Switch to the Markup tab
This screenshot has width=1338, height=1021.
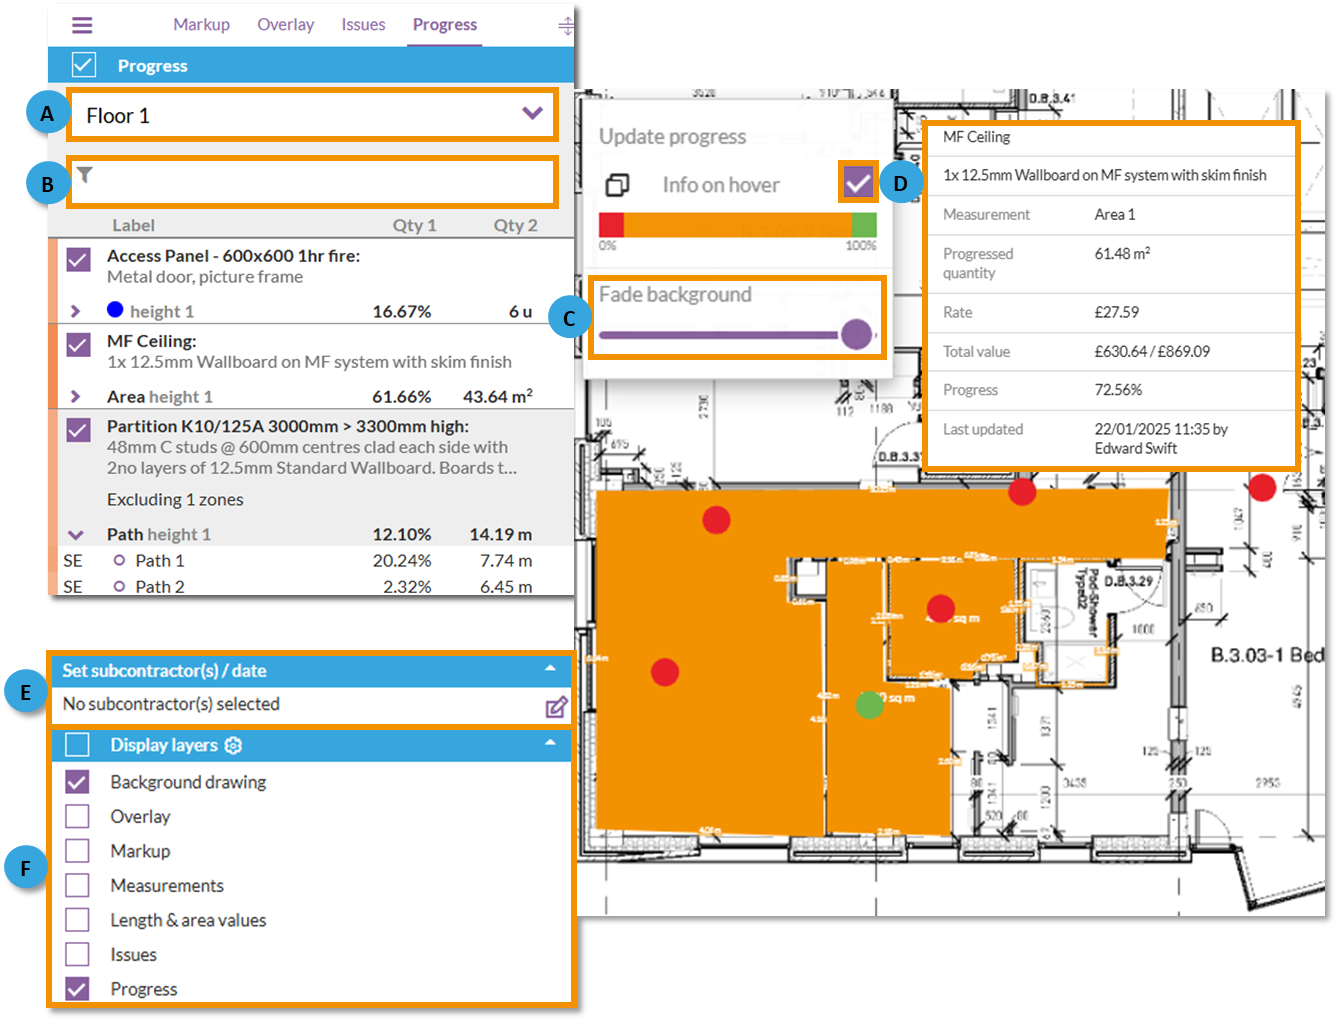(201, 24)
